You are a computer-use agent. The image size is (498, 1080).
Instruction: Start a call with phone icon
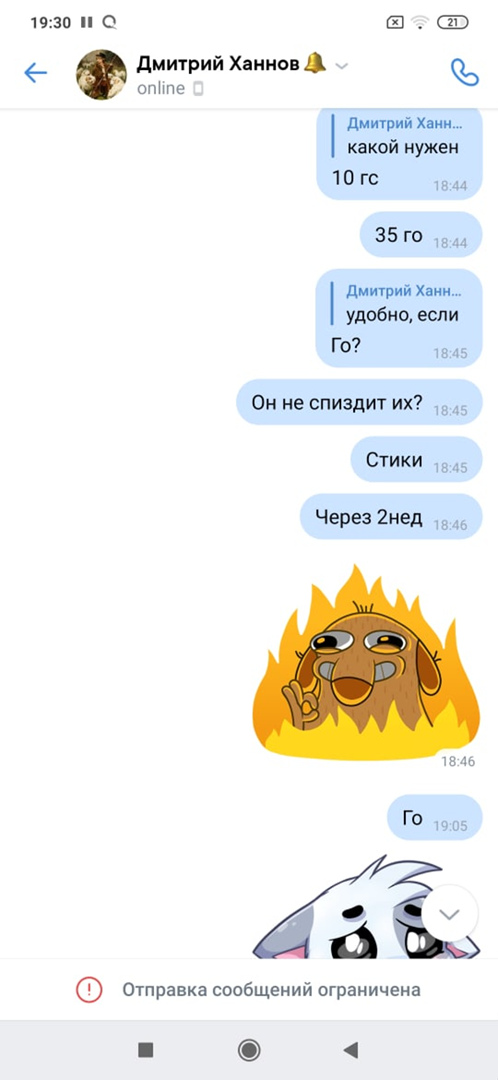click(x=464, y=72)
